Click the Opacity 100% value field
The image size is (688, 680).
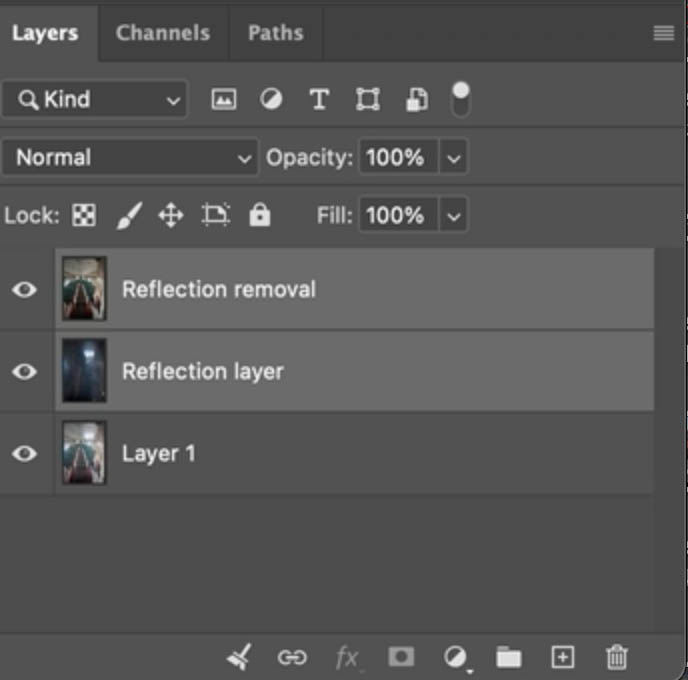(x=398, y=157)
